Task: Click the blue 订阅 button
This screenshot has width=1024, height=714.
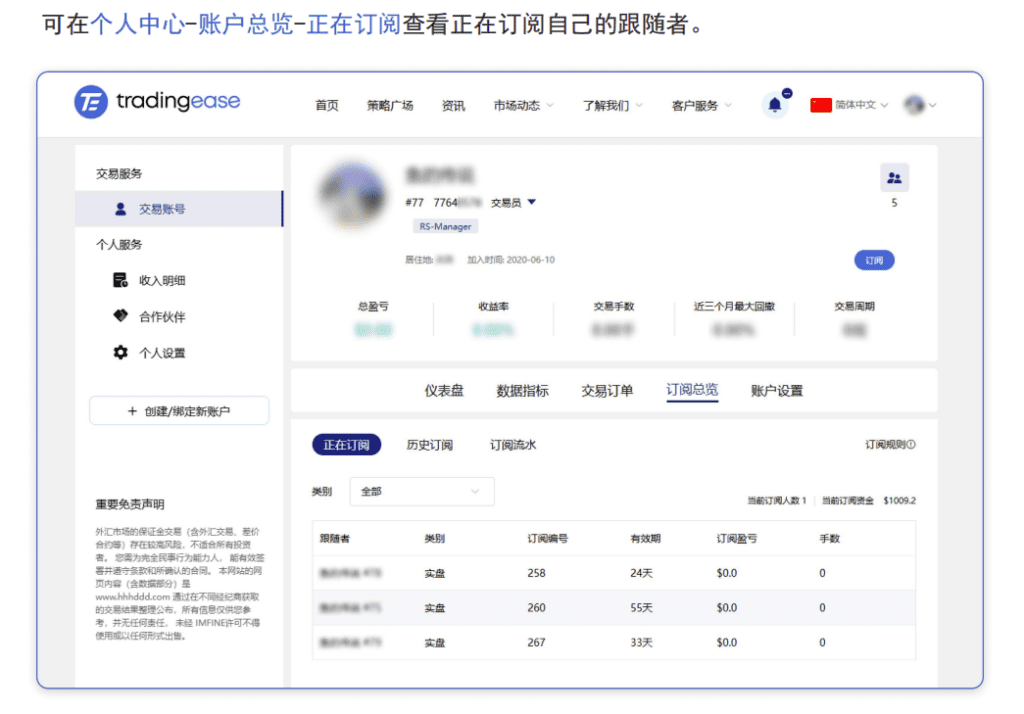Action: [874, 260]
